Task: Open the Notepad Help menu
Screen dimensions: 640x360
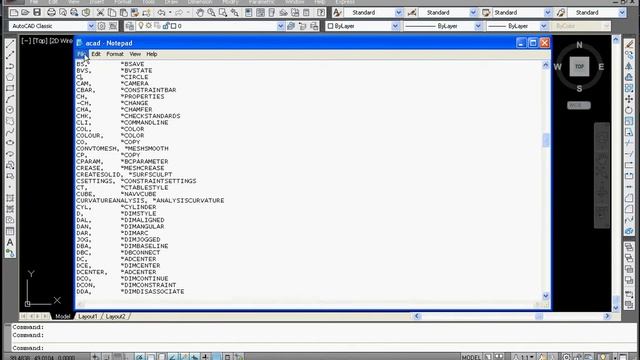Action: click(152, 54)
